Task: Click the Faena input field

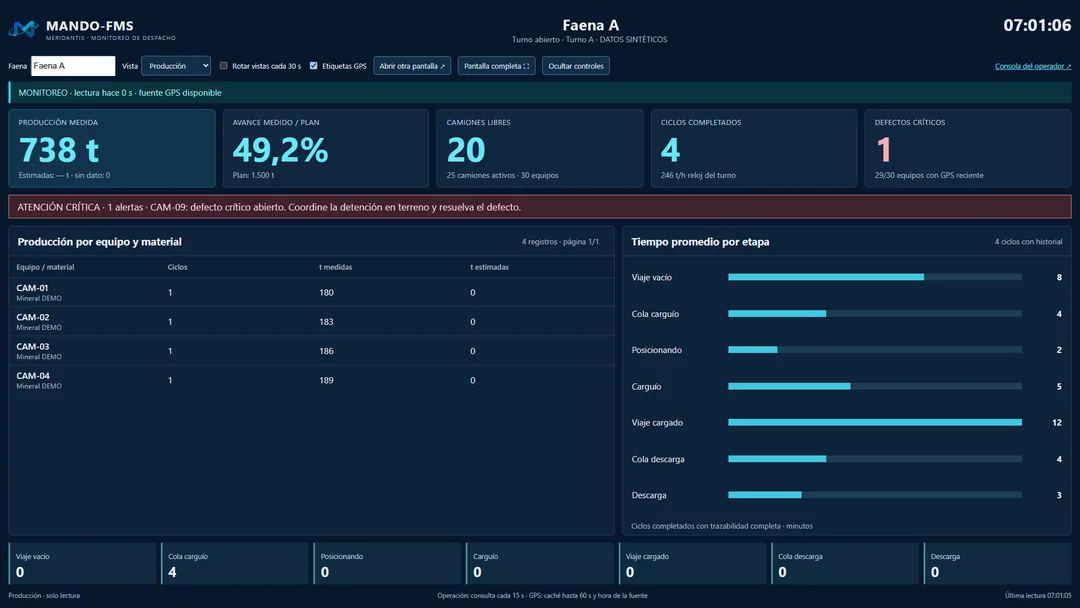Action: [x=73, y=66]
